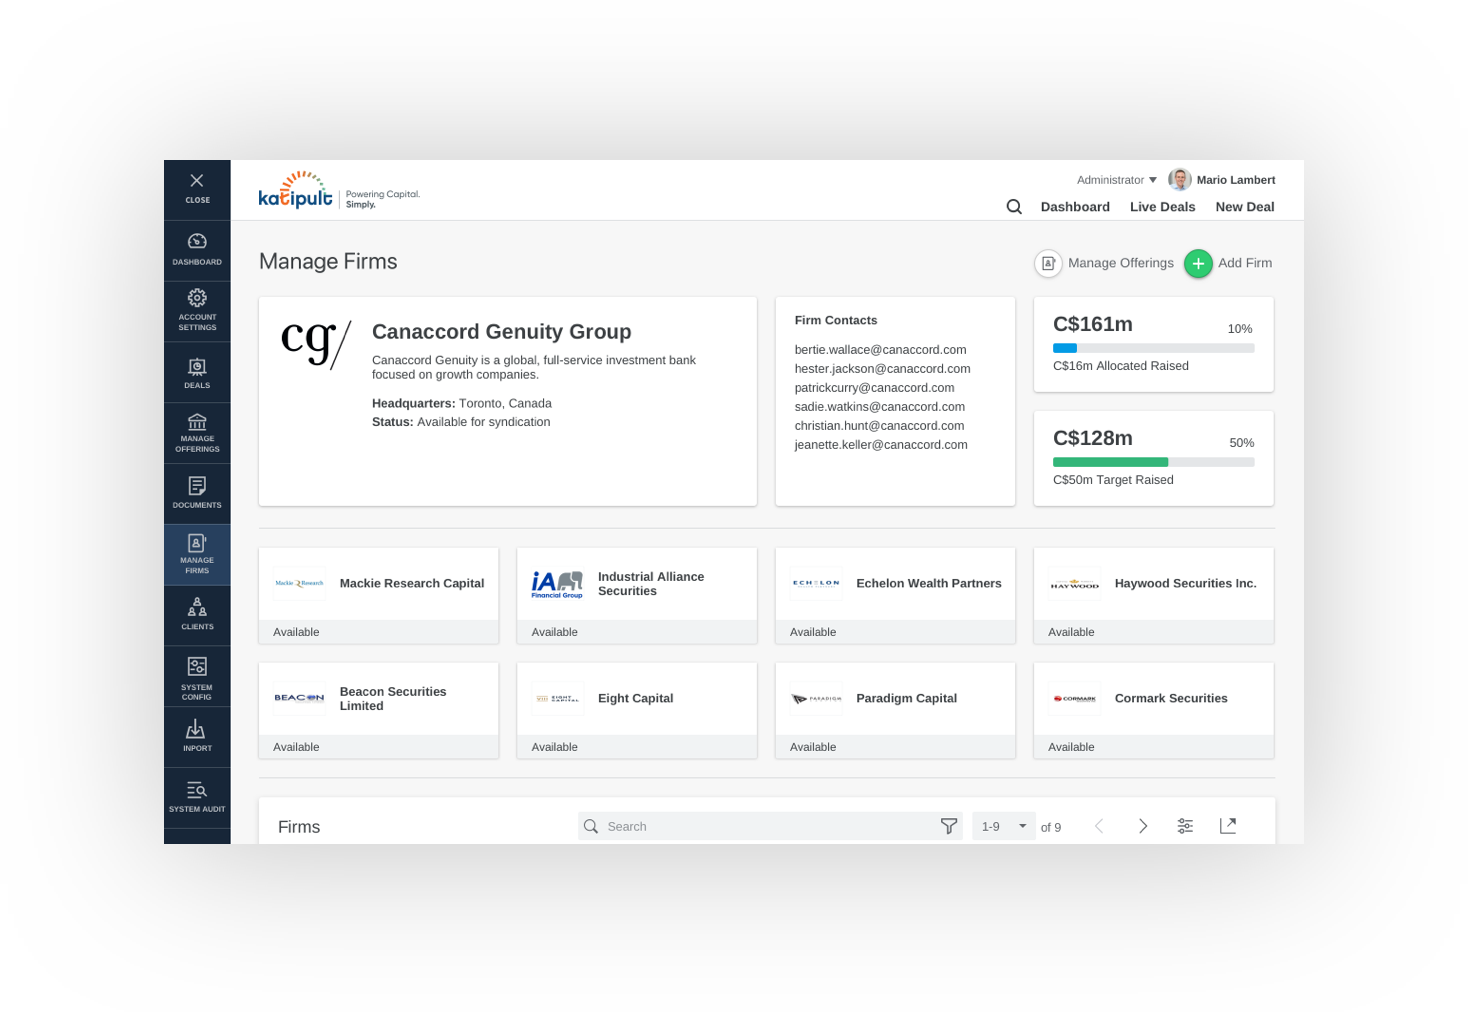Click the Manage Offerings round icon
Image resolution: width=1468 pixels, height=1012 pixels.
click(x=1048, y=263)
